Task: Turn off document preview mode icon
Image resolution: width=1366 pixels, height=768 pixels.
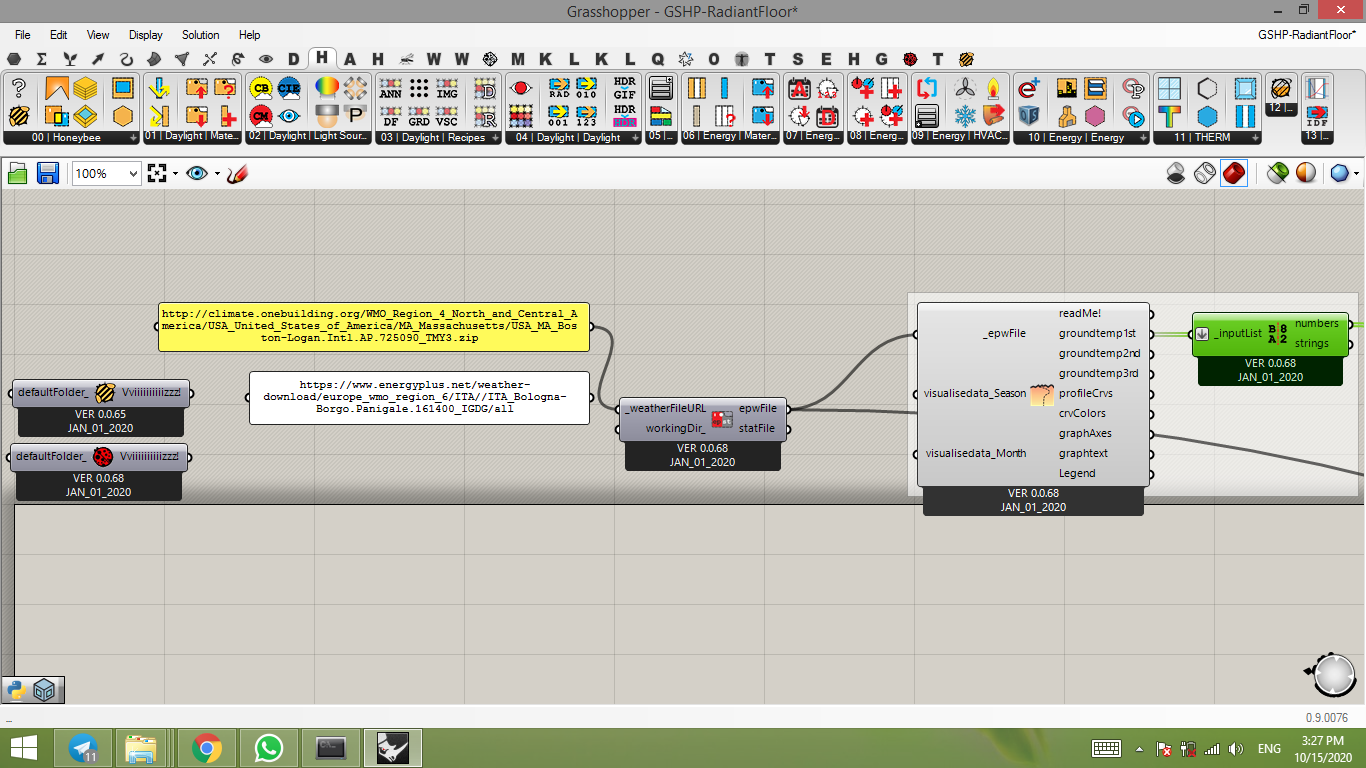Action: pyautogui.click(x=1176, y=173)
